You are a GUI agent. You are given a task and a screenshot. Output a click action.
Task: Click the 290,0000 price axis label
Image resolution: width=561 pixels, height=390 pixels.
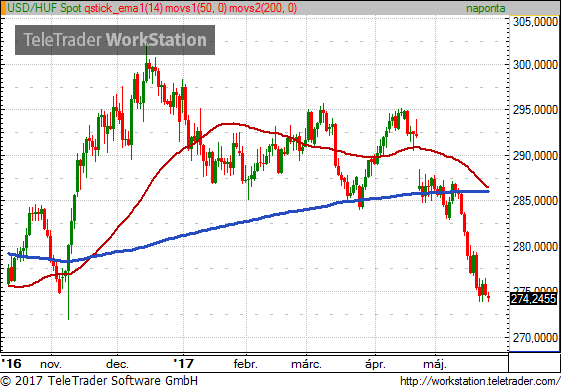(x=535, y=156)
